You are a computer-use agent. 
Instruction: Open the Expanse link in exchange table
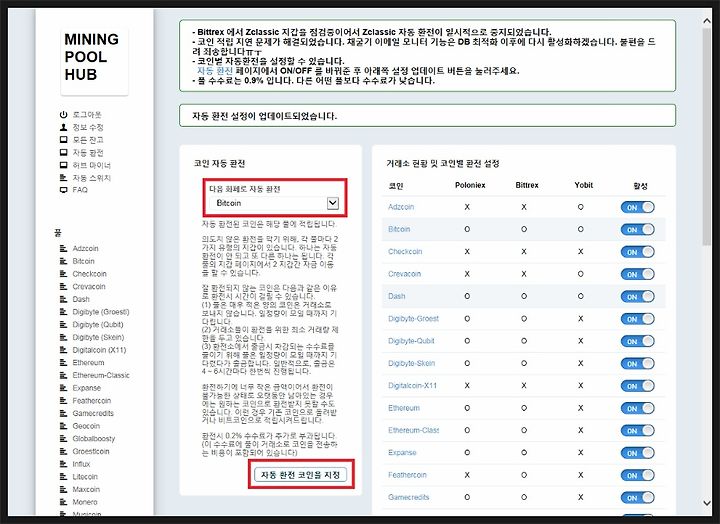click(402, 452)
